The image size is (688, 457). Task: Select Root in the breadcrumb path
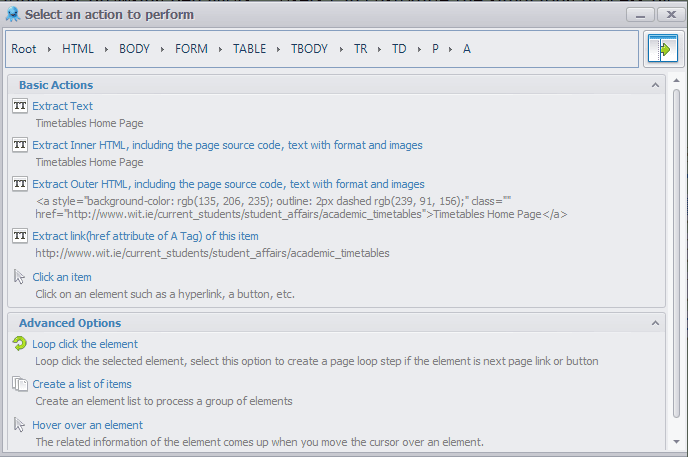pos(24,49)
